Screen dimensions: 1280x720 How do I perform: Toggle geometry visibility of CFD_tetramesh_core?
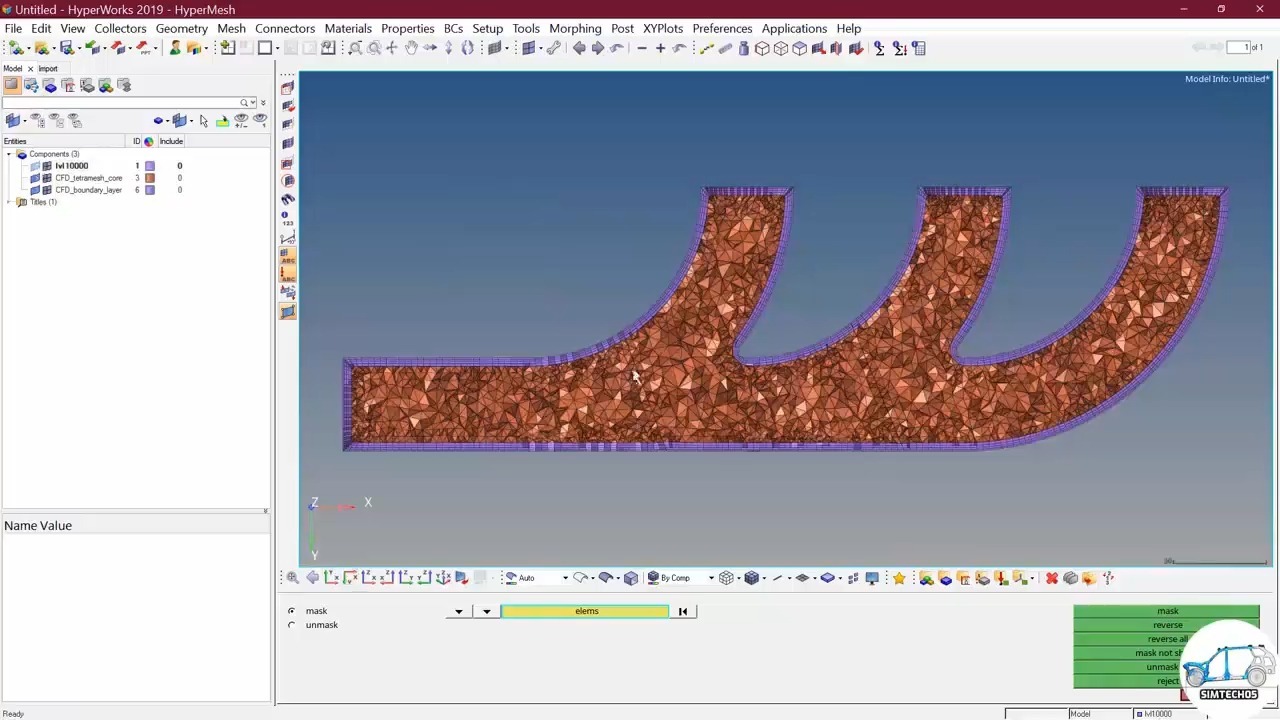click(35, 178)
